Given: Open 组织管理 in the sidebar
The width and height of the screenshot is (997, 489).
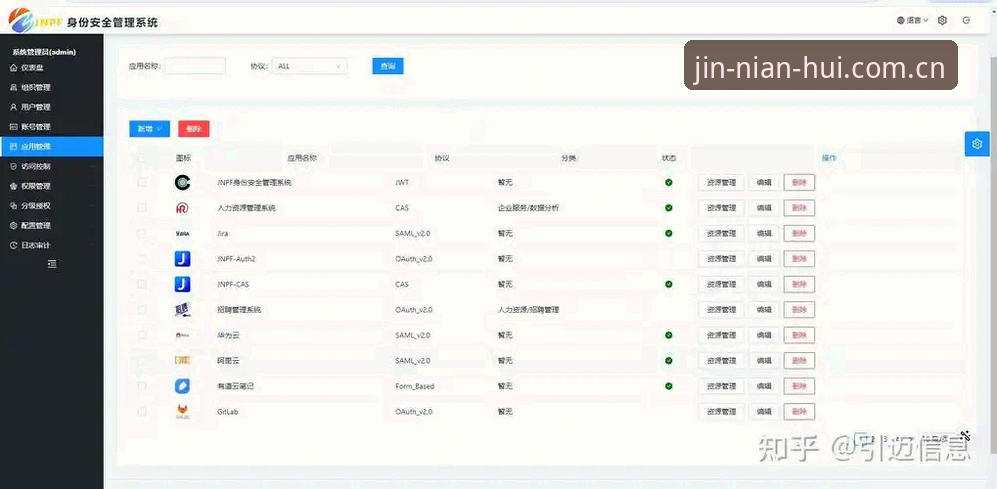Looking at the screenshot, I should click(x=52, y=87).
